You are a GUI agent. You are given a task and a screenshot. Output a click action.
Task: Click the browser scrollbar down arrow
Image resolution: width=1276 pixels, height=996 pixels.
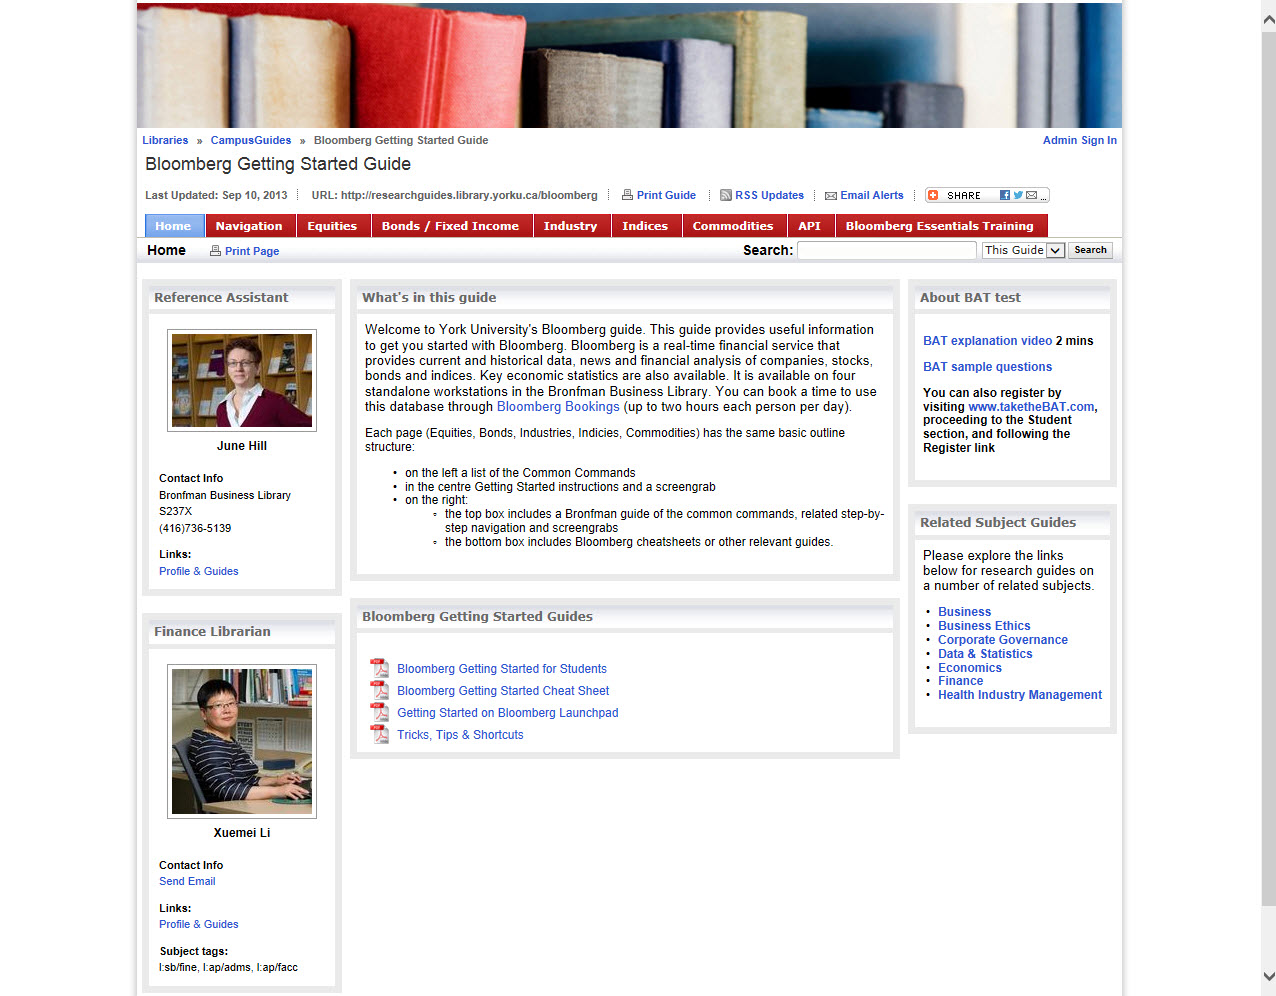tap(1269, 977)
